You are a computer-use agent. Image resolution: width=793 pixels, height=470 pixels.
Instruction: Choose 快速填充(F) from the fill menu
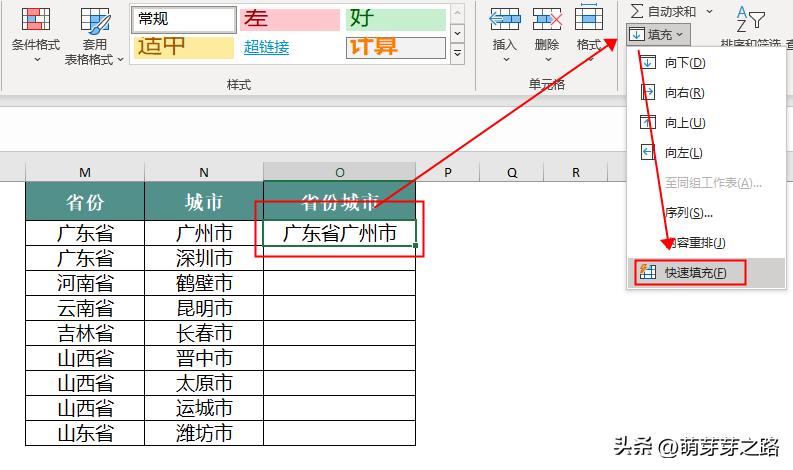[x=706, y=272]
